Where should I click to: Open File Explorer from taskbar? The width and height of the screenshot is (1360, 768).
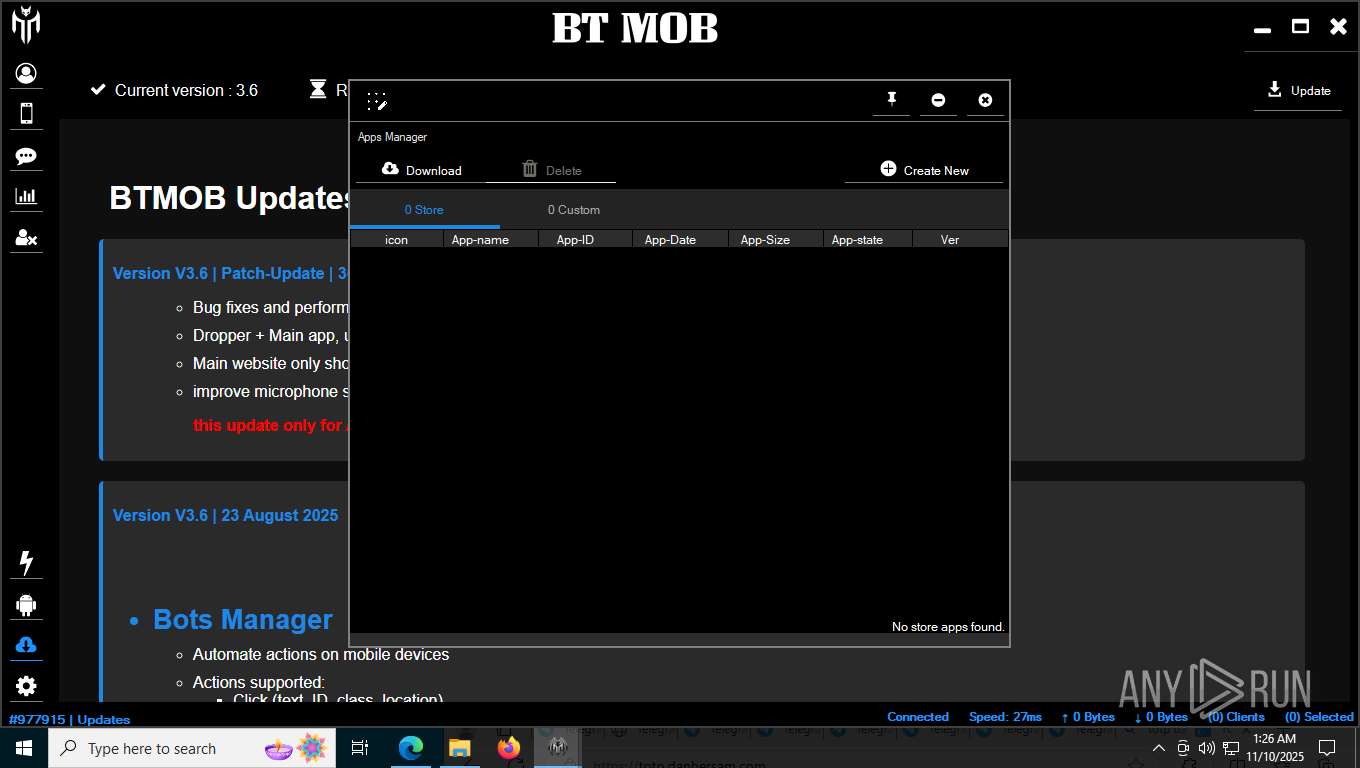(x=460, y=748)
